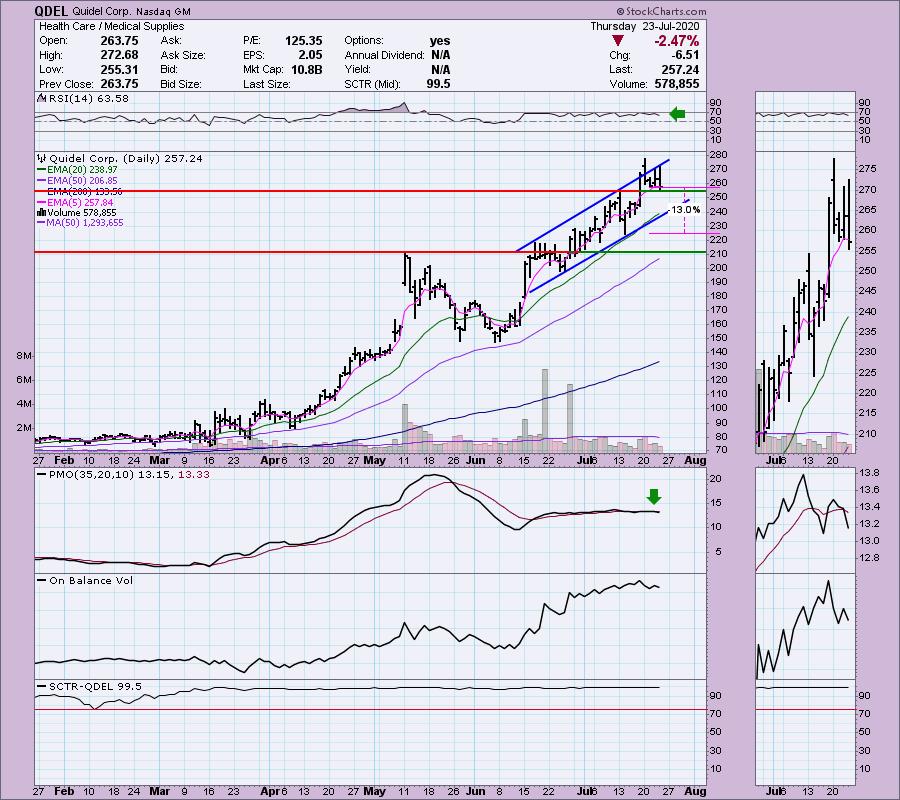900x800 pixels.
Task: Click the header Volume value 578,855
Action: click(677, 84)
